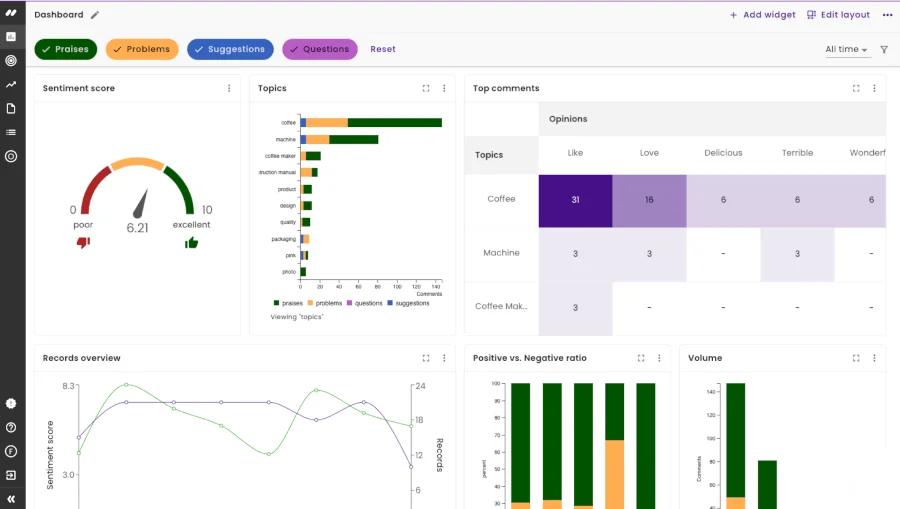Expand the sidebar with double-chevron icon

point(11,499)
